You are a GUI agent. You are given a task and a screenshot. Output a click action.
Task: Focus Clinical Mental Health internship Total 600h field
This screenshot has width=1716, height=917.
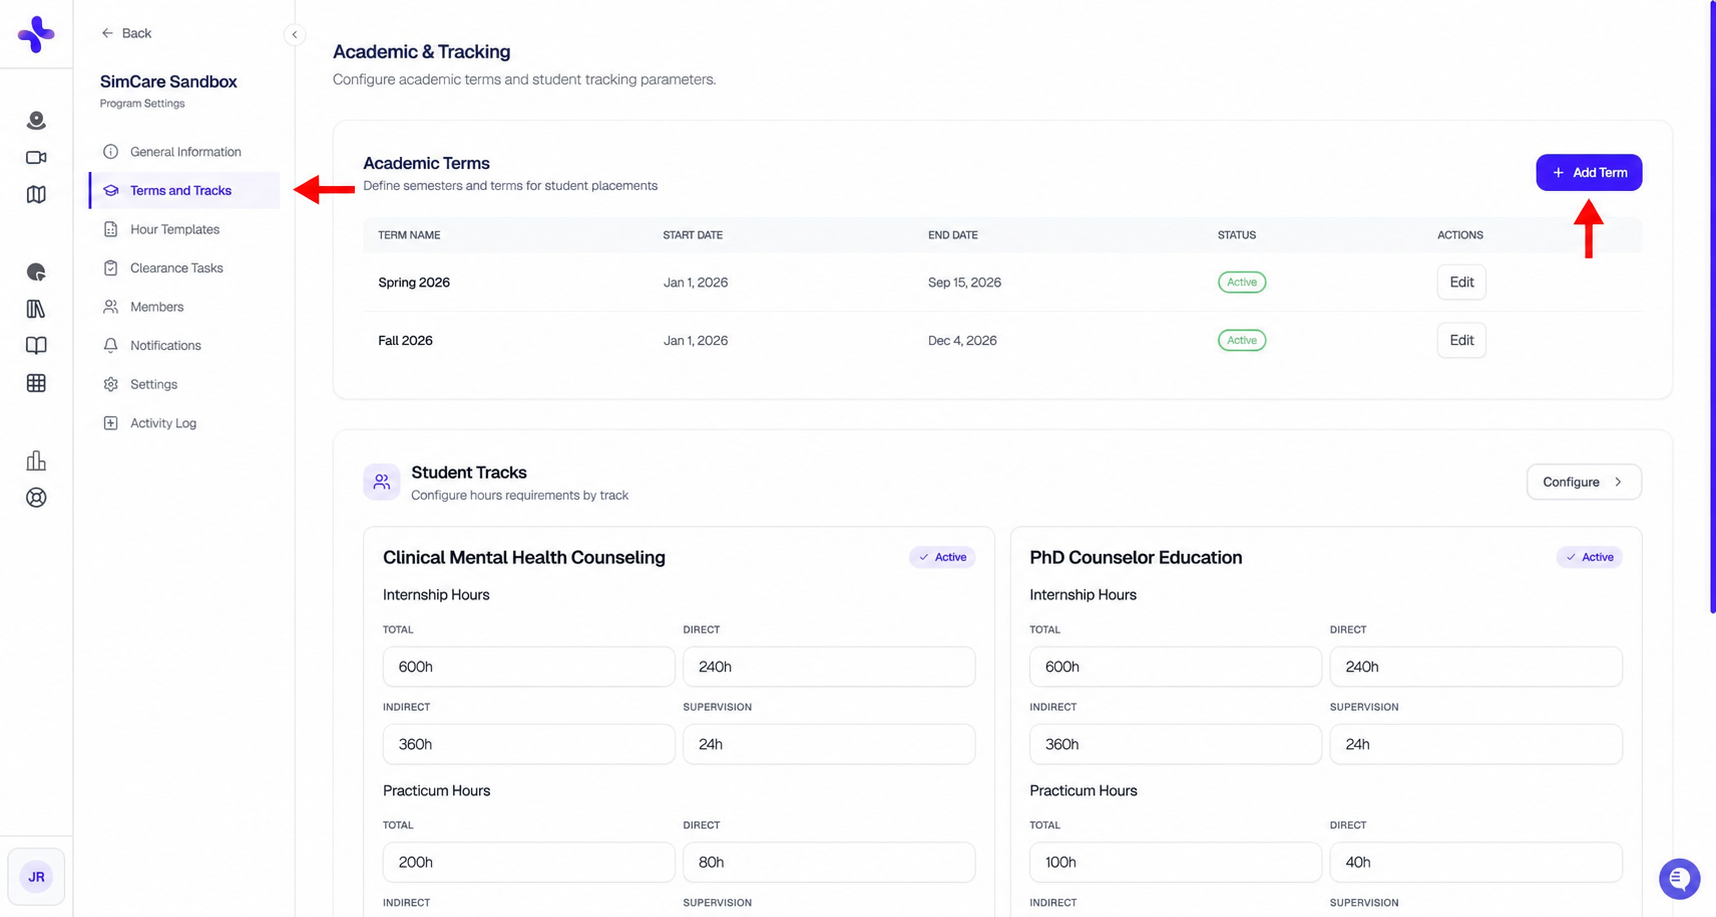(529, 667)
